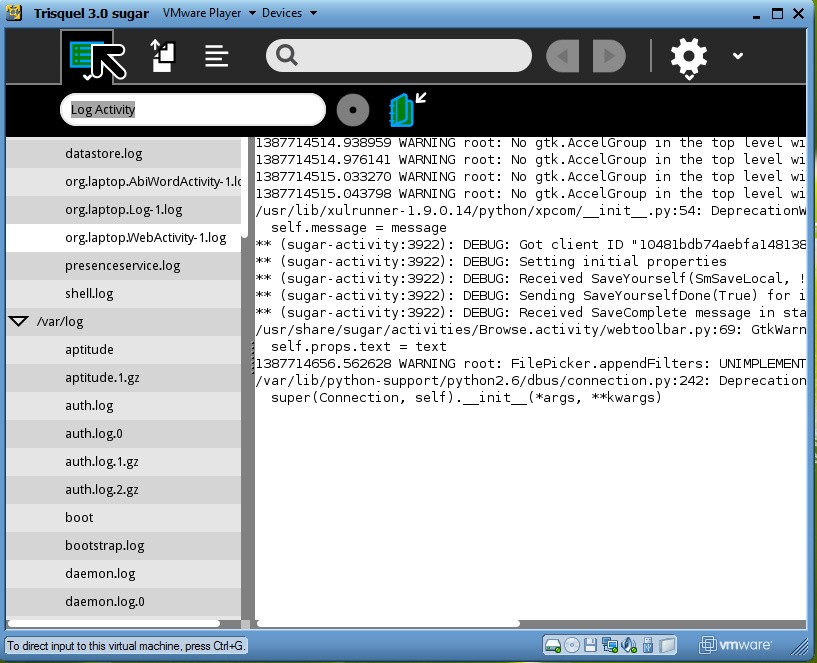The image size is (817, 663).
Task: Collapse the /var/log tree section
Action: (x=18, y=322)
